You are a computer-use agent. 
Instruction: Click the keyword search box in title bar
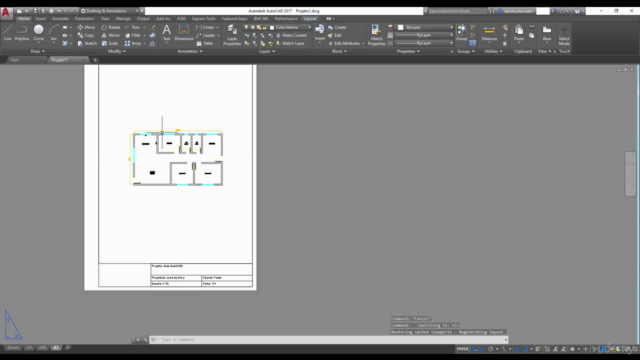click(457, 11)
